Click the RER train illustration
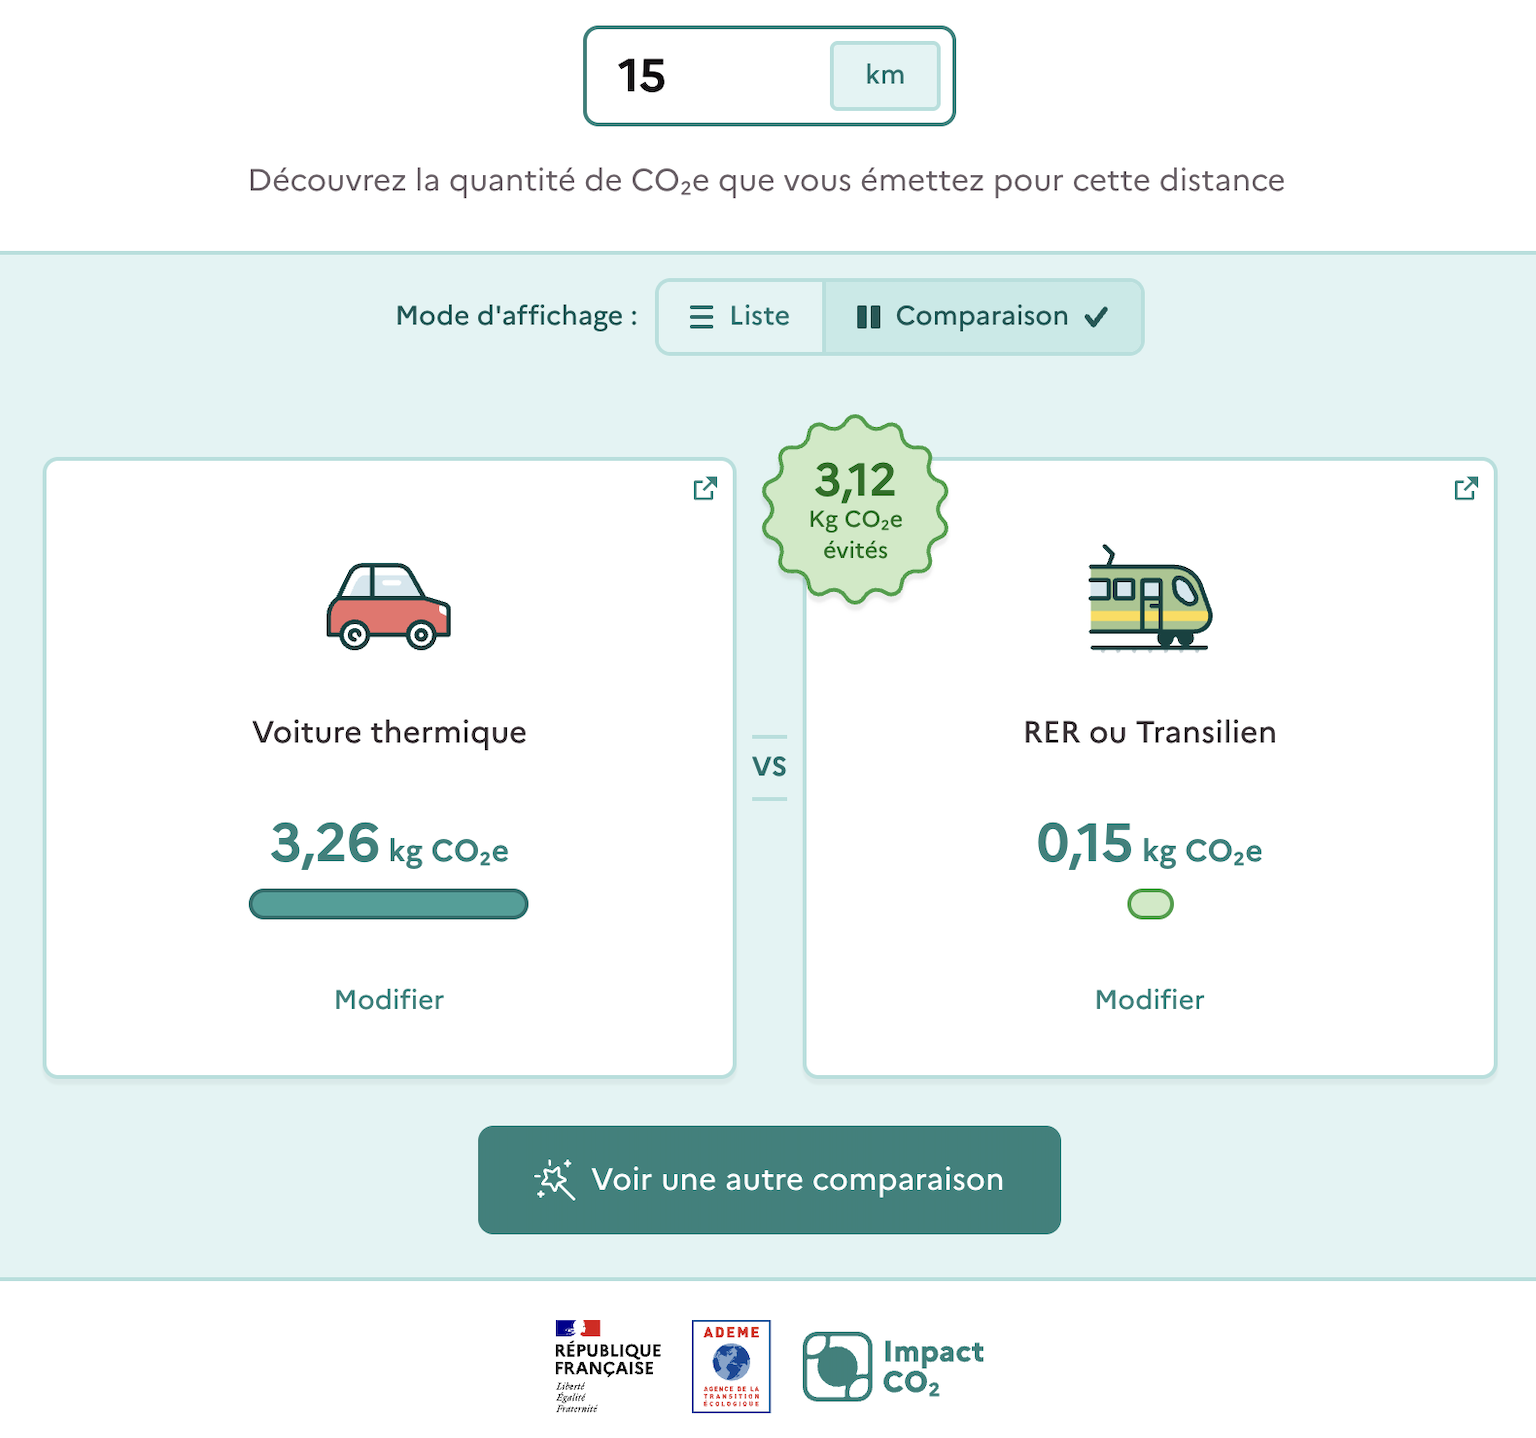This screenshot has height=1438, width=1536. [x=1149, y=600]
